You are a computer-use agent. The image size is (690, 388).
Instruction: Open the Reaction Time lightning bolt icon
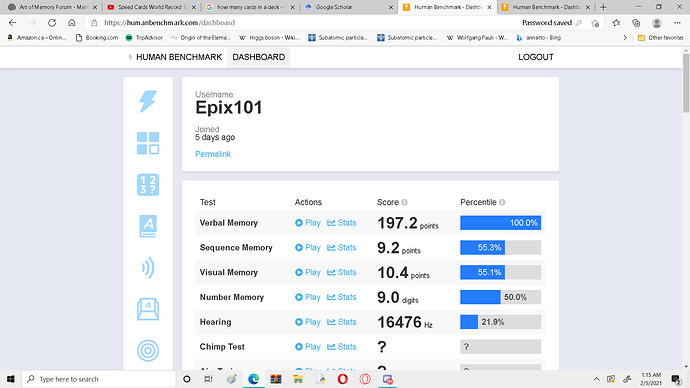pyautogui.click(x=148, y=102)
